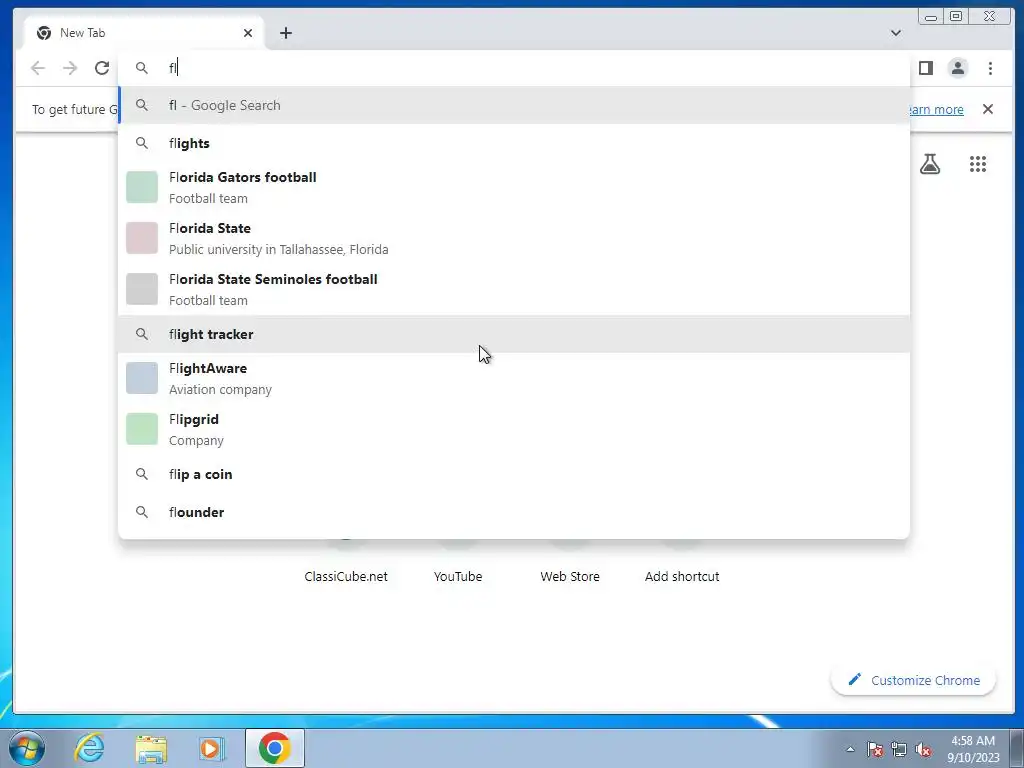Open Windows Explorer from the taskbar
Image resolution: width=1024 pixels, height=768 pixels.
pyautogui.click(x=151, y=748)
